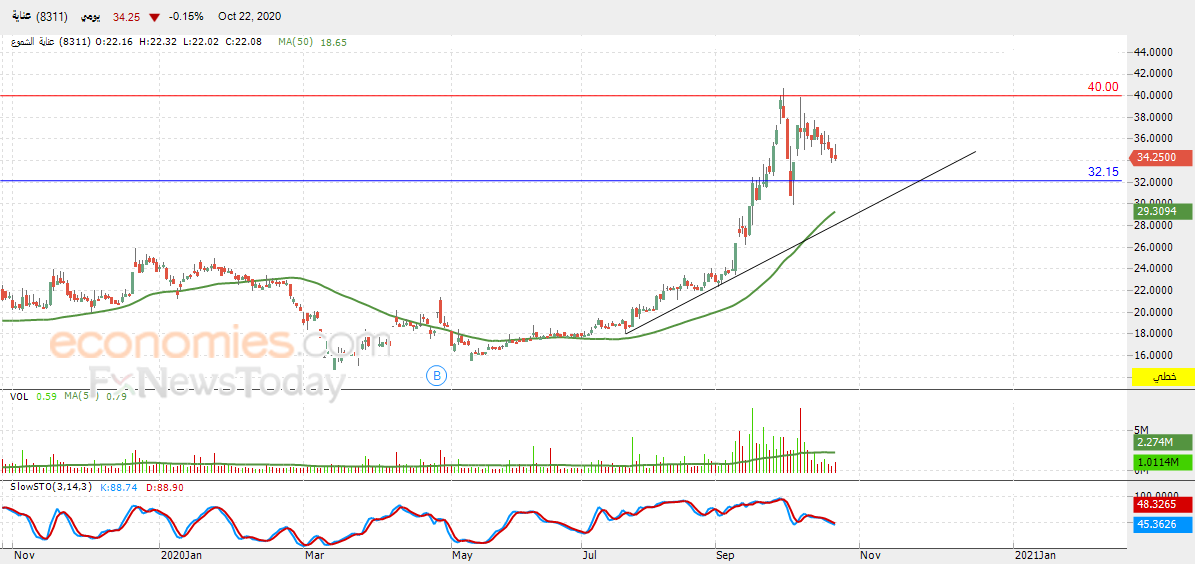Viewport: 1195px width, 564px height.
Task: Click the blue 45.3626 stochastic tag
Action: pyautogui.click(x=1163, y=524)
